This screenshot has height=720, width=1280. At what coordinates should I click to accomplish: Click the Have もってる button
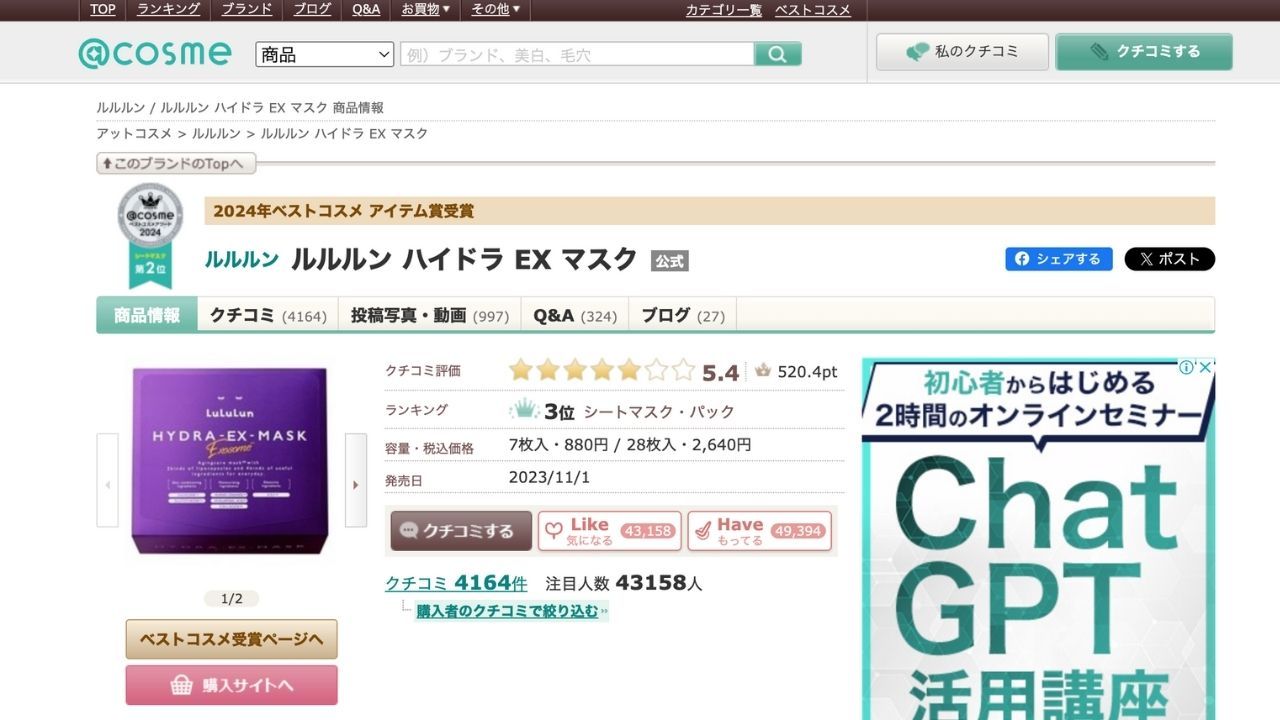click(759, 531)
